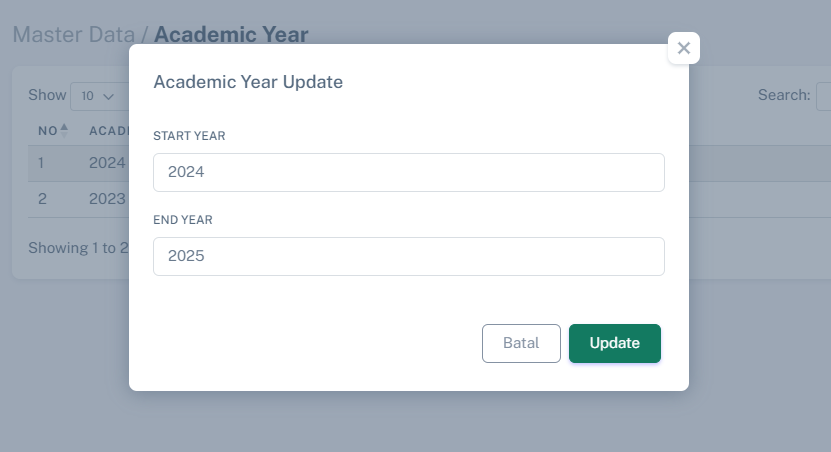Click the Search box behind the dialog
The width and height of the screenshot is (831, 452).
[824, 96]
